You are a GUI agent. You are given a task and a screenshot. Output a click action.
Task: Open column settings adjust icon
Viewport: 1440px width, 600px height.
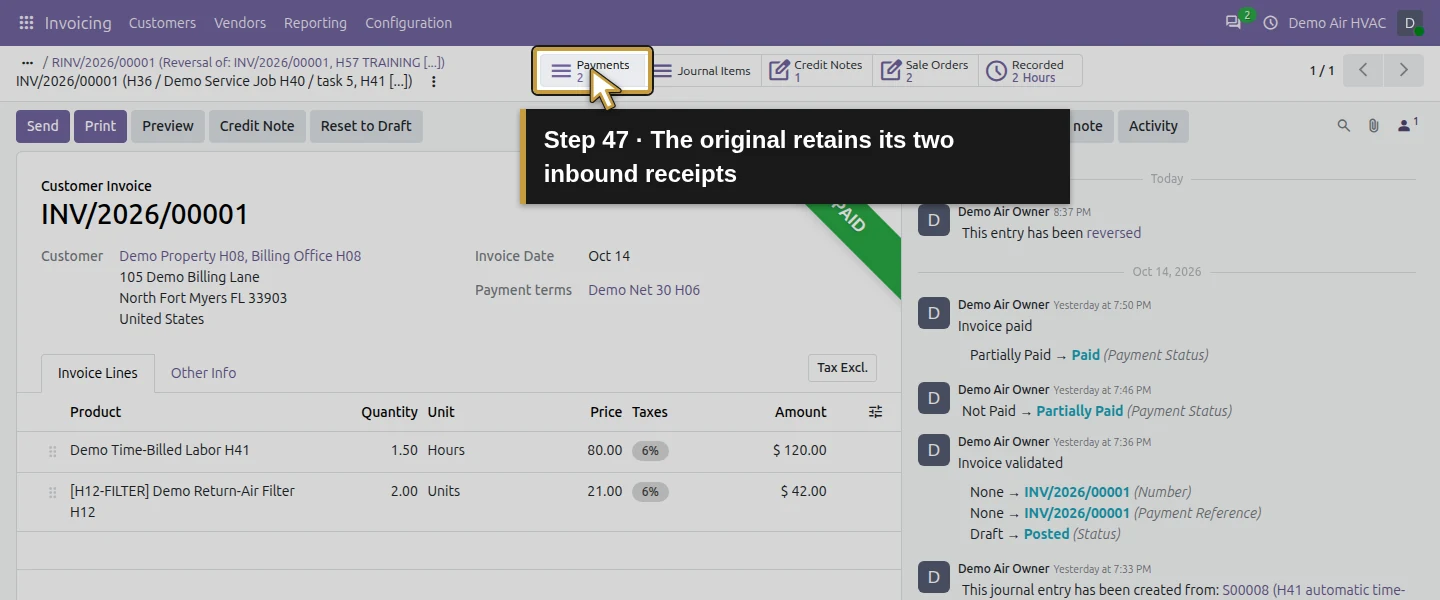tap(875, 412)
